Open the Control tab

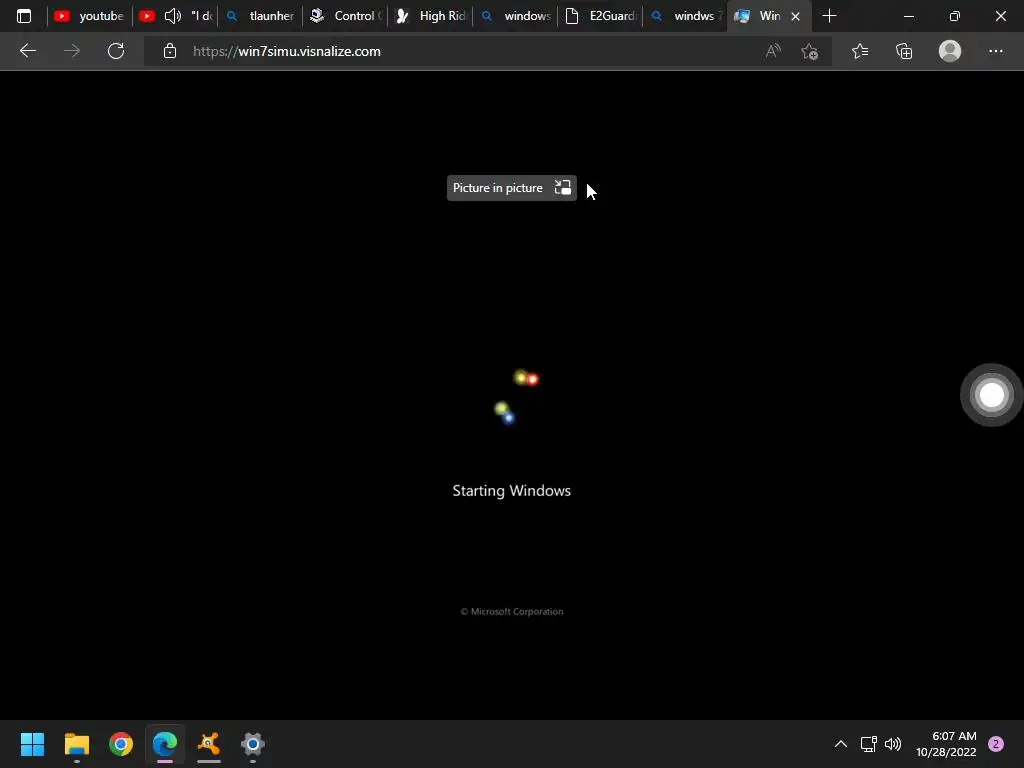pyautogui.click(x=345, y=16)
